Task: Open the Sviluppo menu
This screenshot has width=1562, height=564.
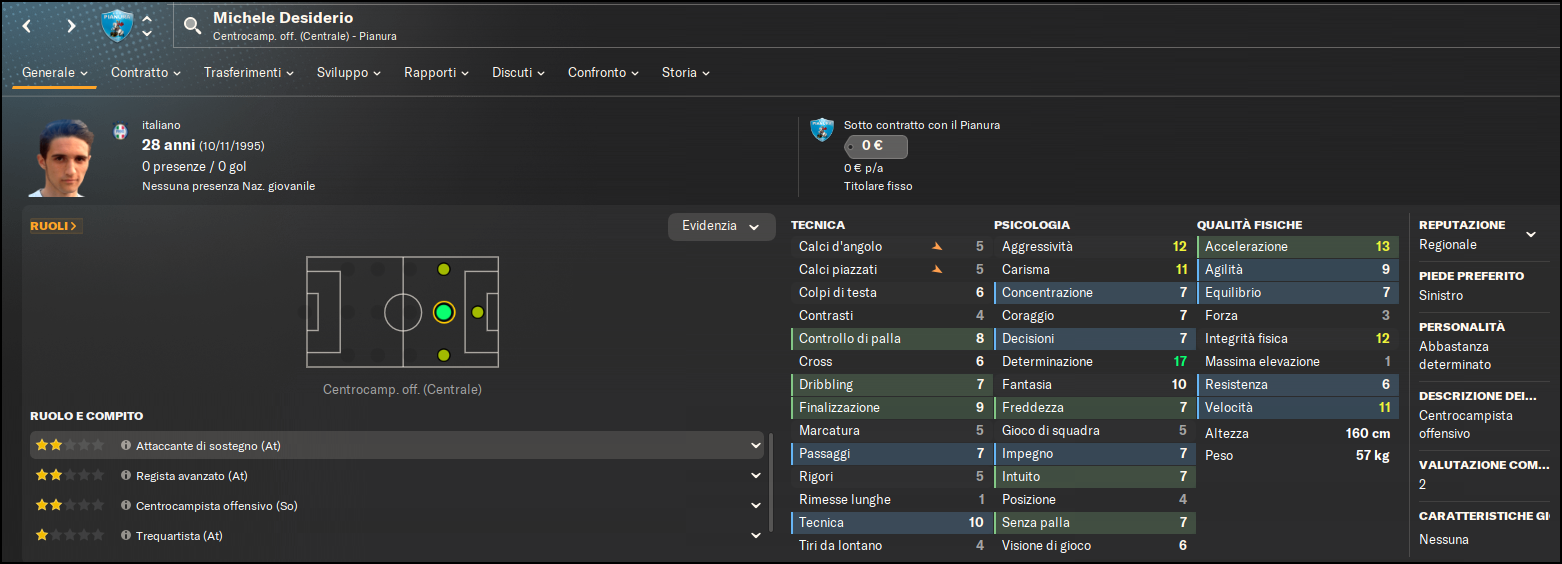Action: (x=349, y=73)
